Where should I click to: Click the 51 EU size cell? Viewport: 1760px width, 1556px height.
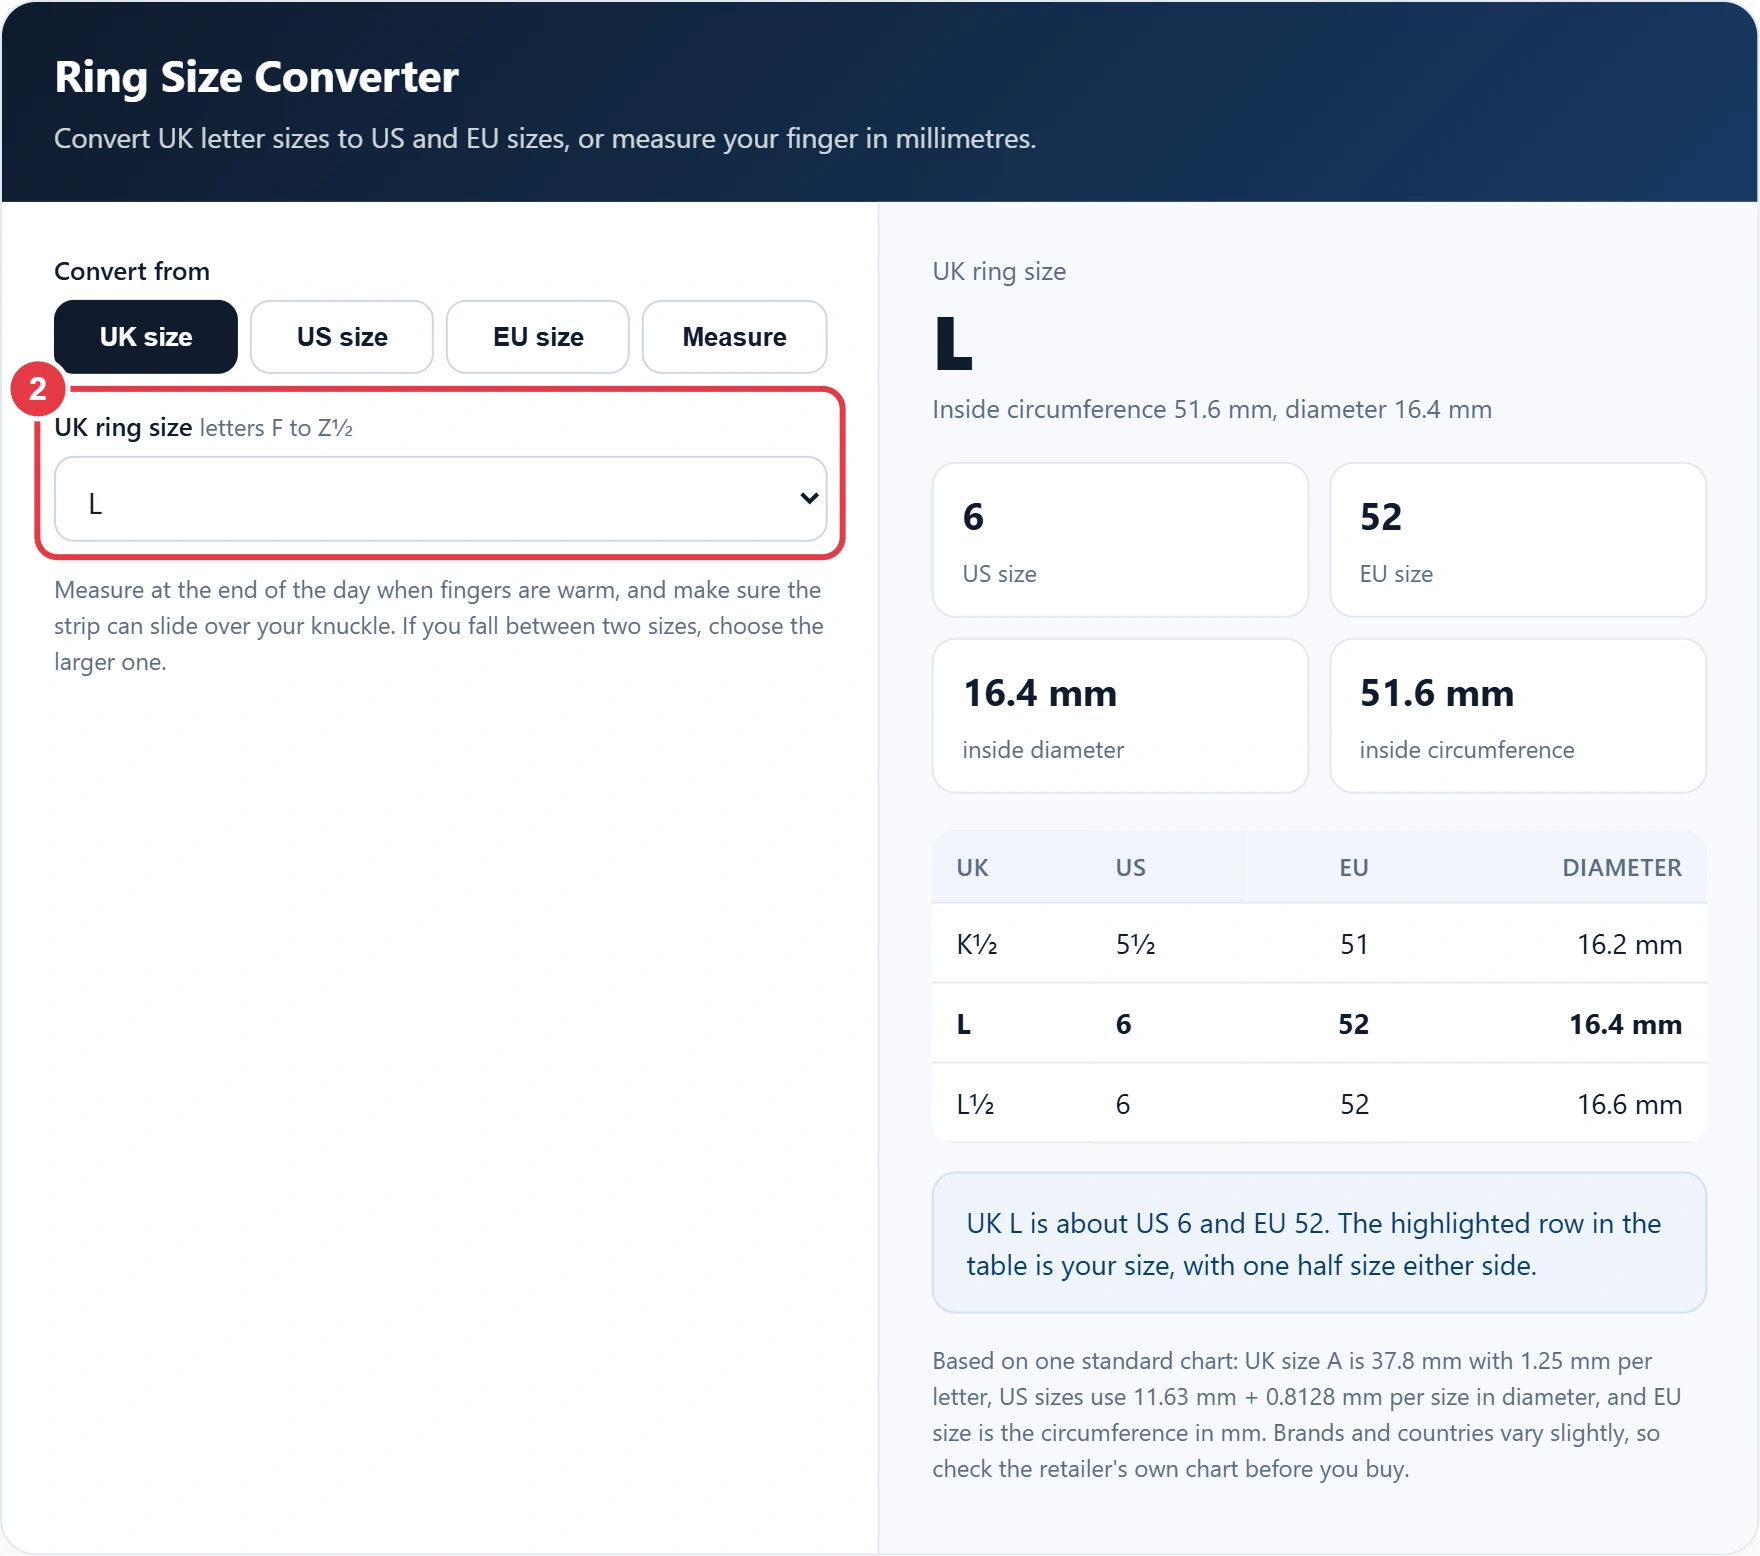(x=1354, y=944)
